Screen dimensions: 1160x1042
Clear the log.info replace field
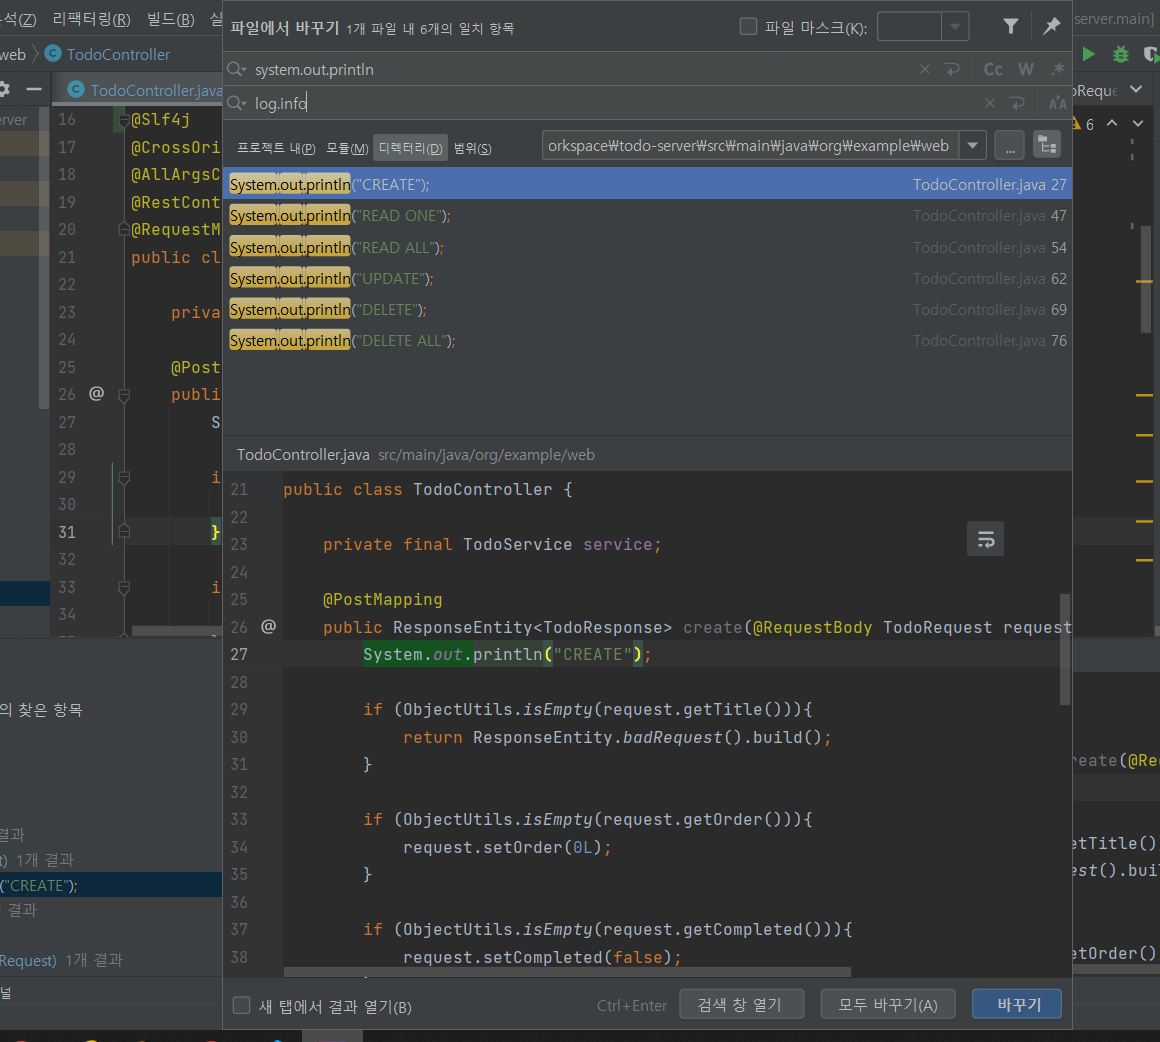(990, 104)
